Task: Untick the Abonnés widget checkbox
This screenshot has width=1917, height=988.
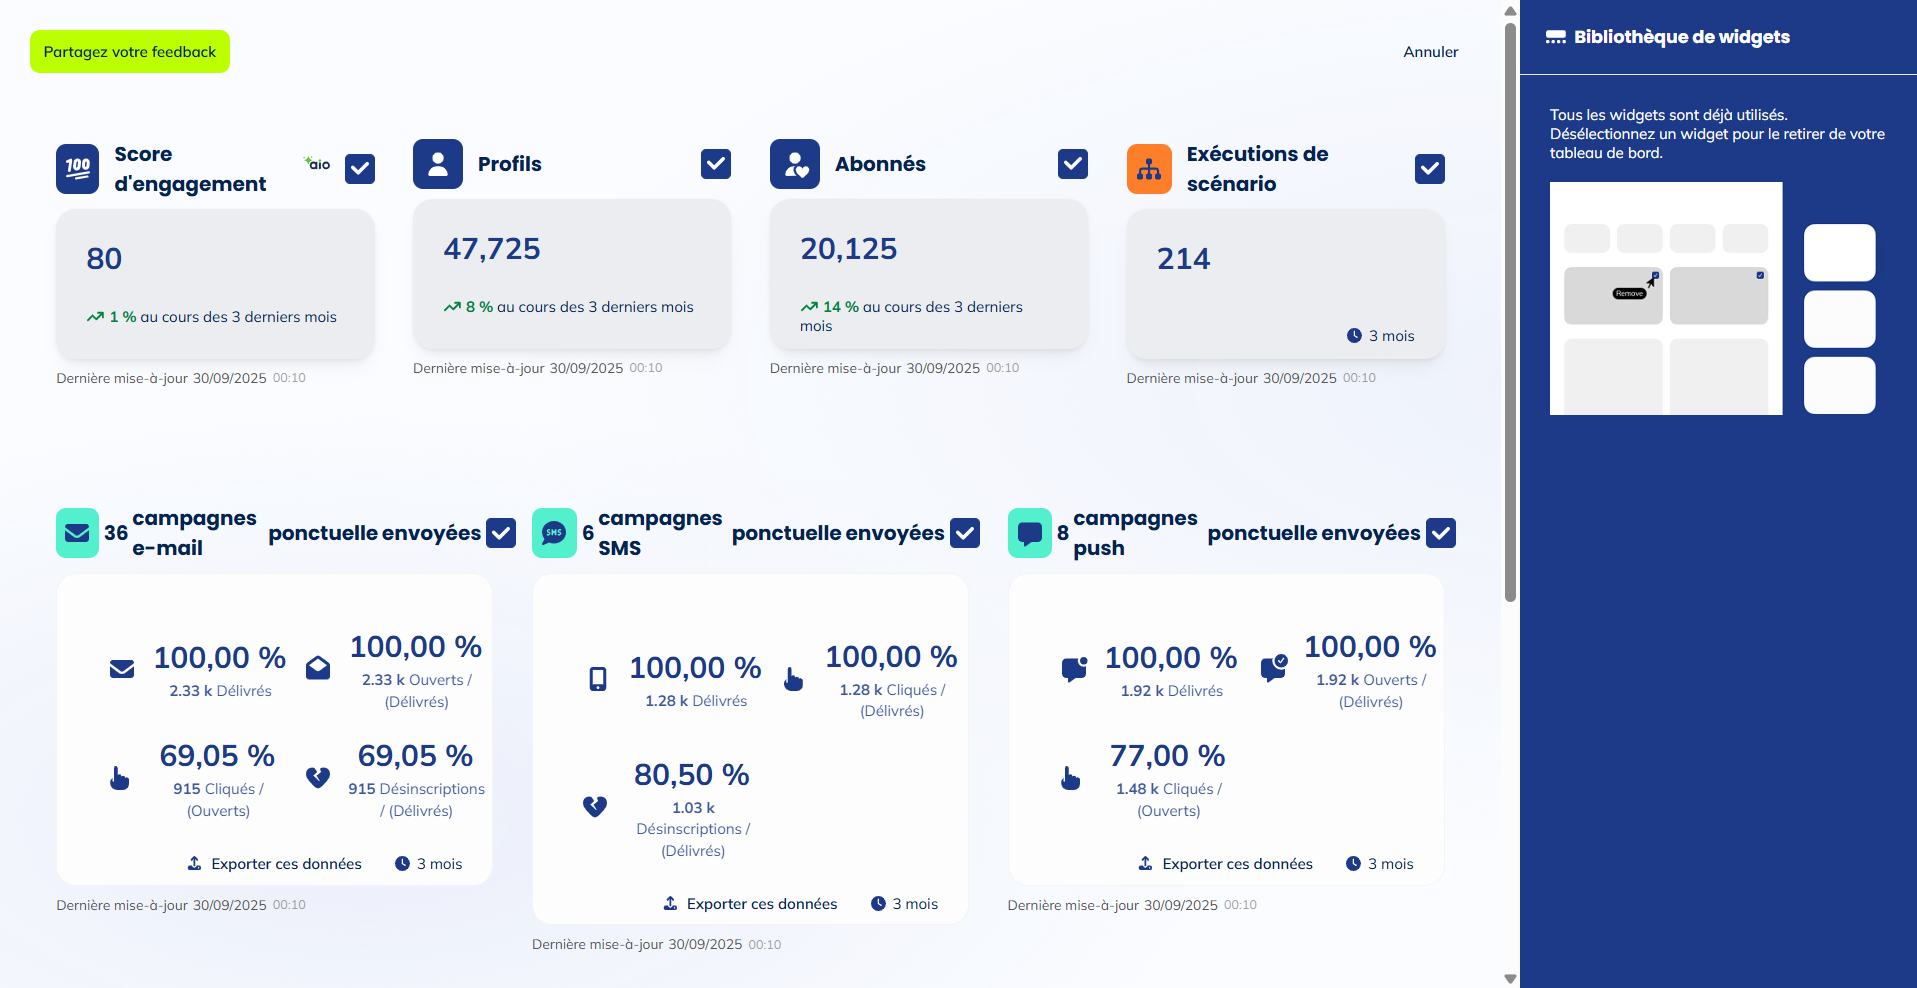Action: [1073, 164]
